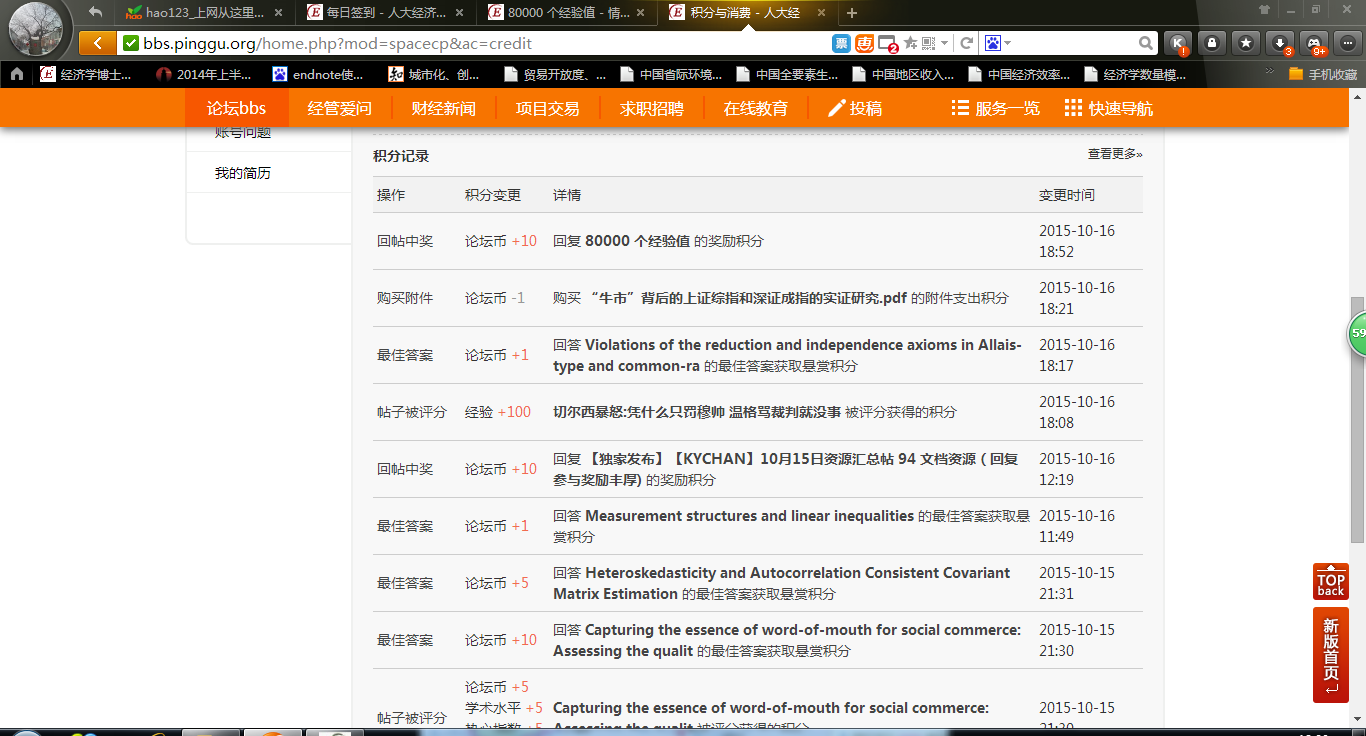Click the 投稿 pencil link in the navigation bar

point(856,109)
